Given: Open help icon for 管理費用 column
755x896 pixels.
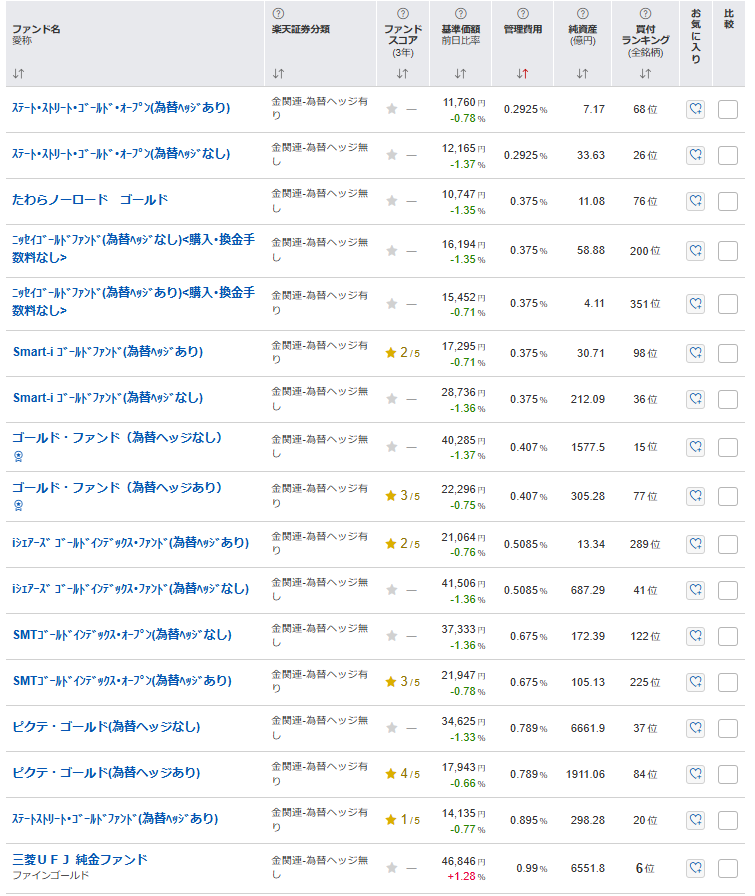Looking at the screenshot, I should coord(523,14).
